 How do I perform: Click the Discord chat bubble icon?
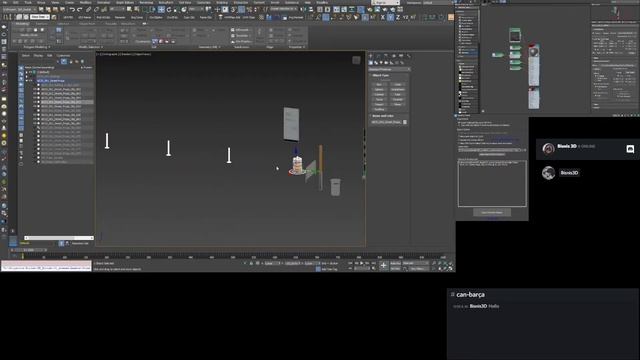pos(630,149)
